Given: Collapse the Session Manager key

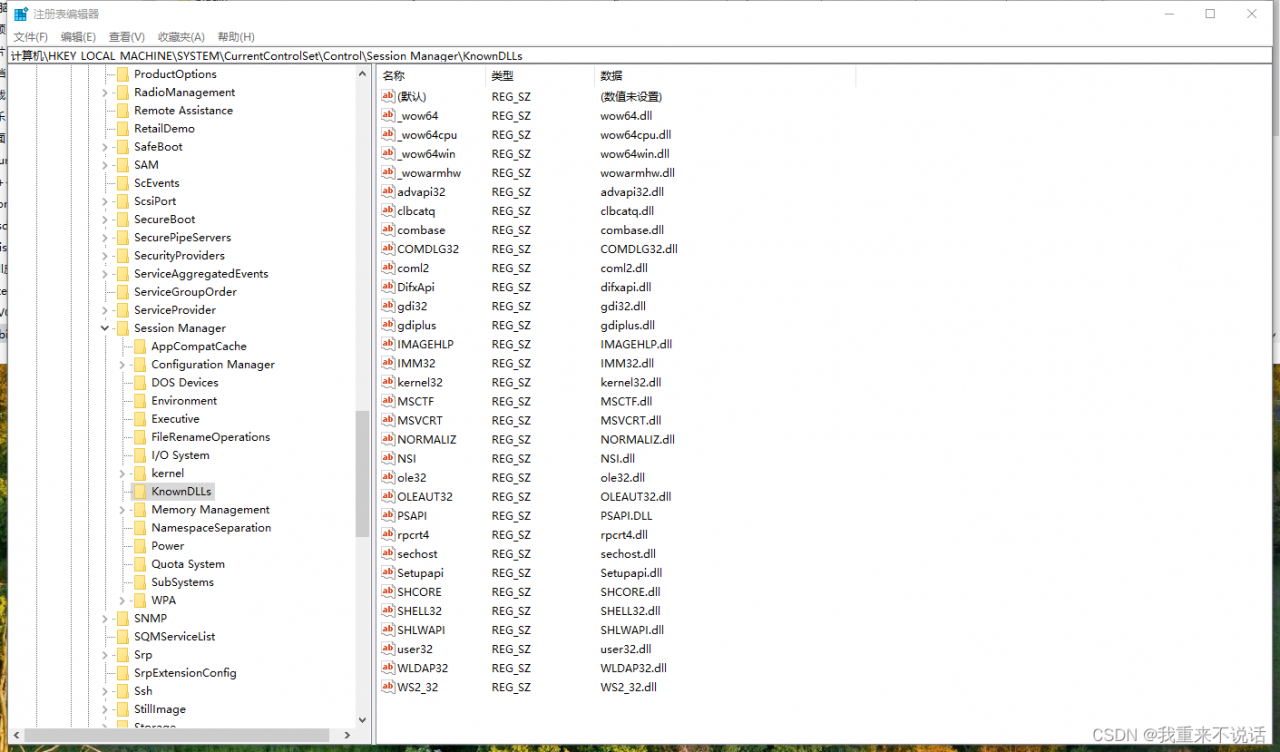Looking at the screenshot, I should pyautogui.click(x=105, y=328).
